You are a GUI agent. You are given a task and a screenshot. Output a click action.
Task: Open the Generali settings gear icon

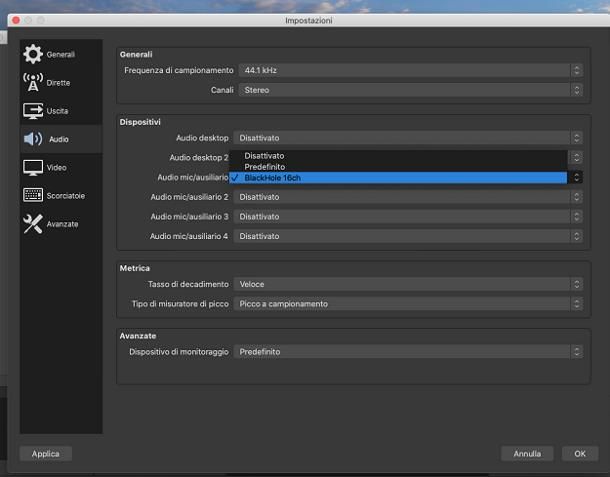[33, 54]
